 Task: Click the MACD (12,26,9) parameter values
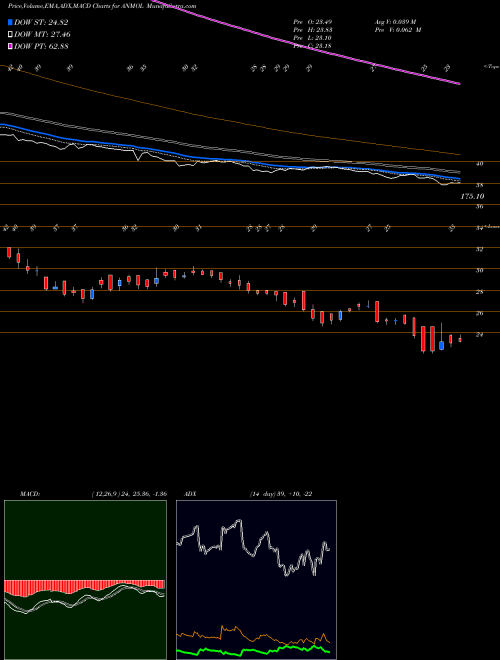coord(128,494)
